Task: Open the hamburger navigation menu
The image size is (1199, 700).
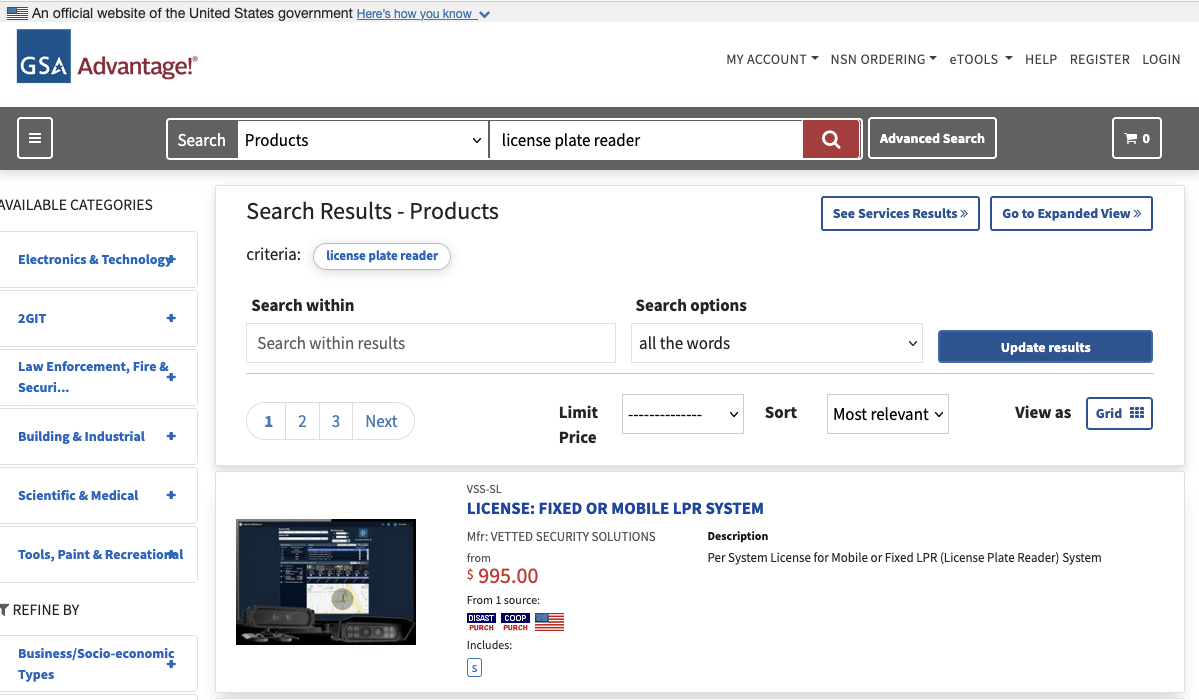Action: pos(34,137)
